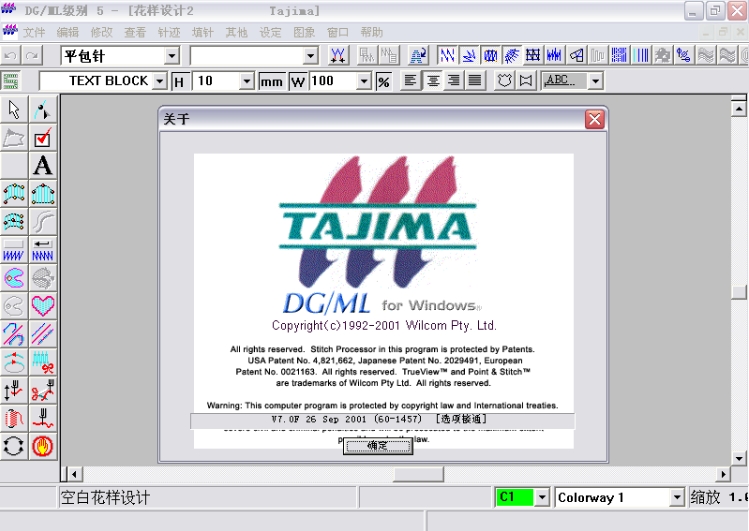The width and height of the screenshot is (749, 531).
Task: Expand the Colorway 1 dropdown
Action: [x=676, y=497]
